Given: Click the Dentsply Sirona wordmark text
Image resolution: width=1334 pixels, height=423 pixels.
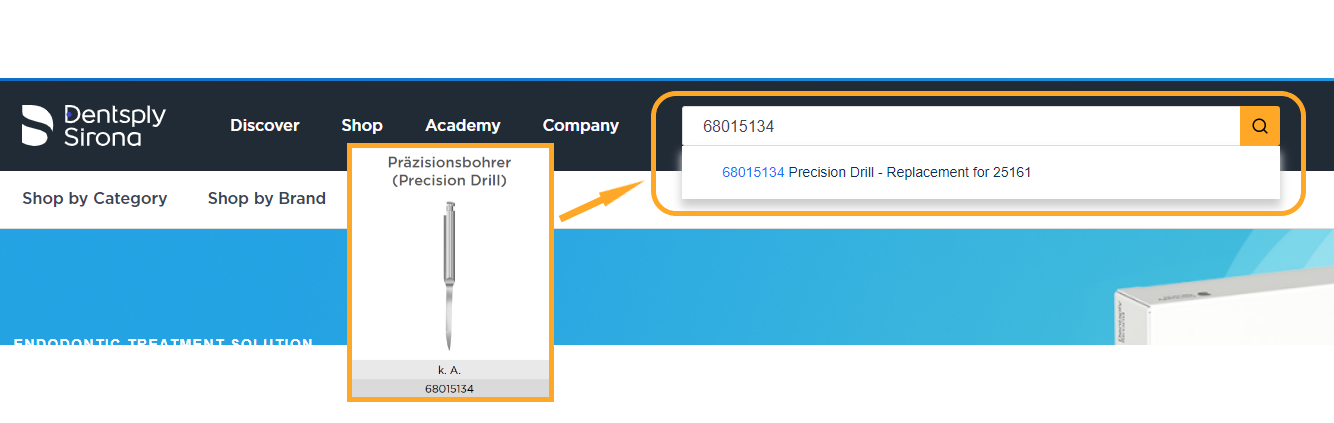Looking at the screenshot, I should coord(115,125).
